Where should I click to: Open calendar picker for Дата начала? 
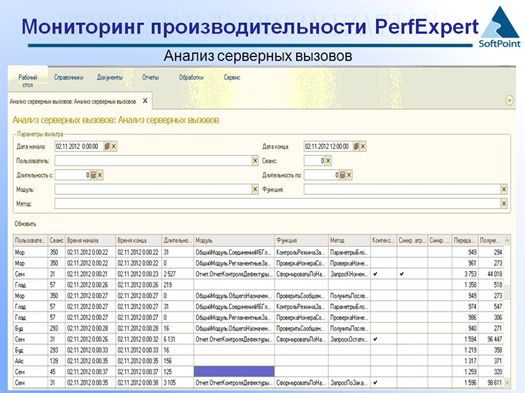pyautogui.click(x=107, y=147)
